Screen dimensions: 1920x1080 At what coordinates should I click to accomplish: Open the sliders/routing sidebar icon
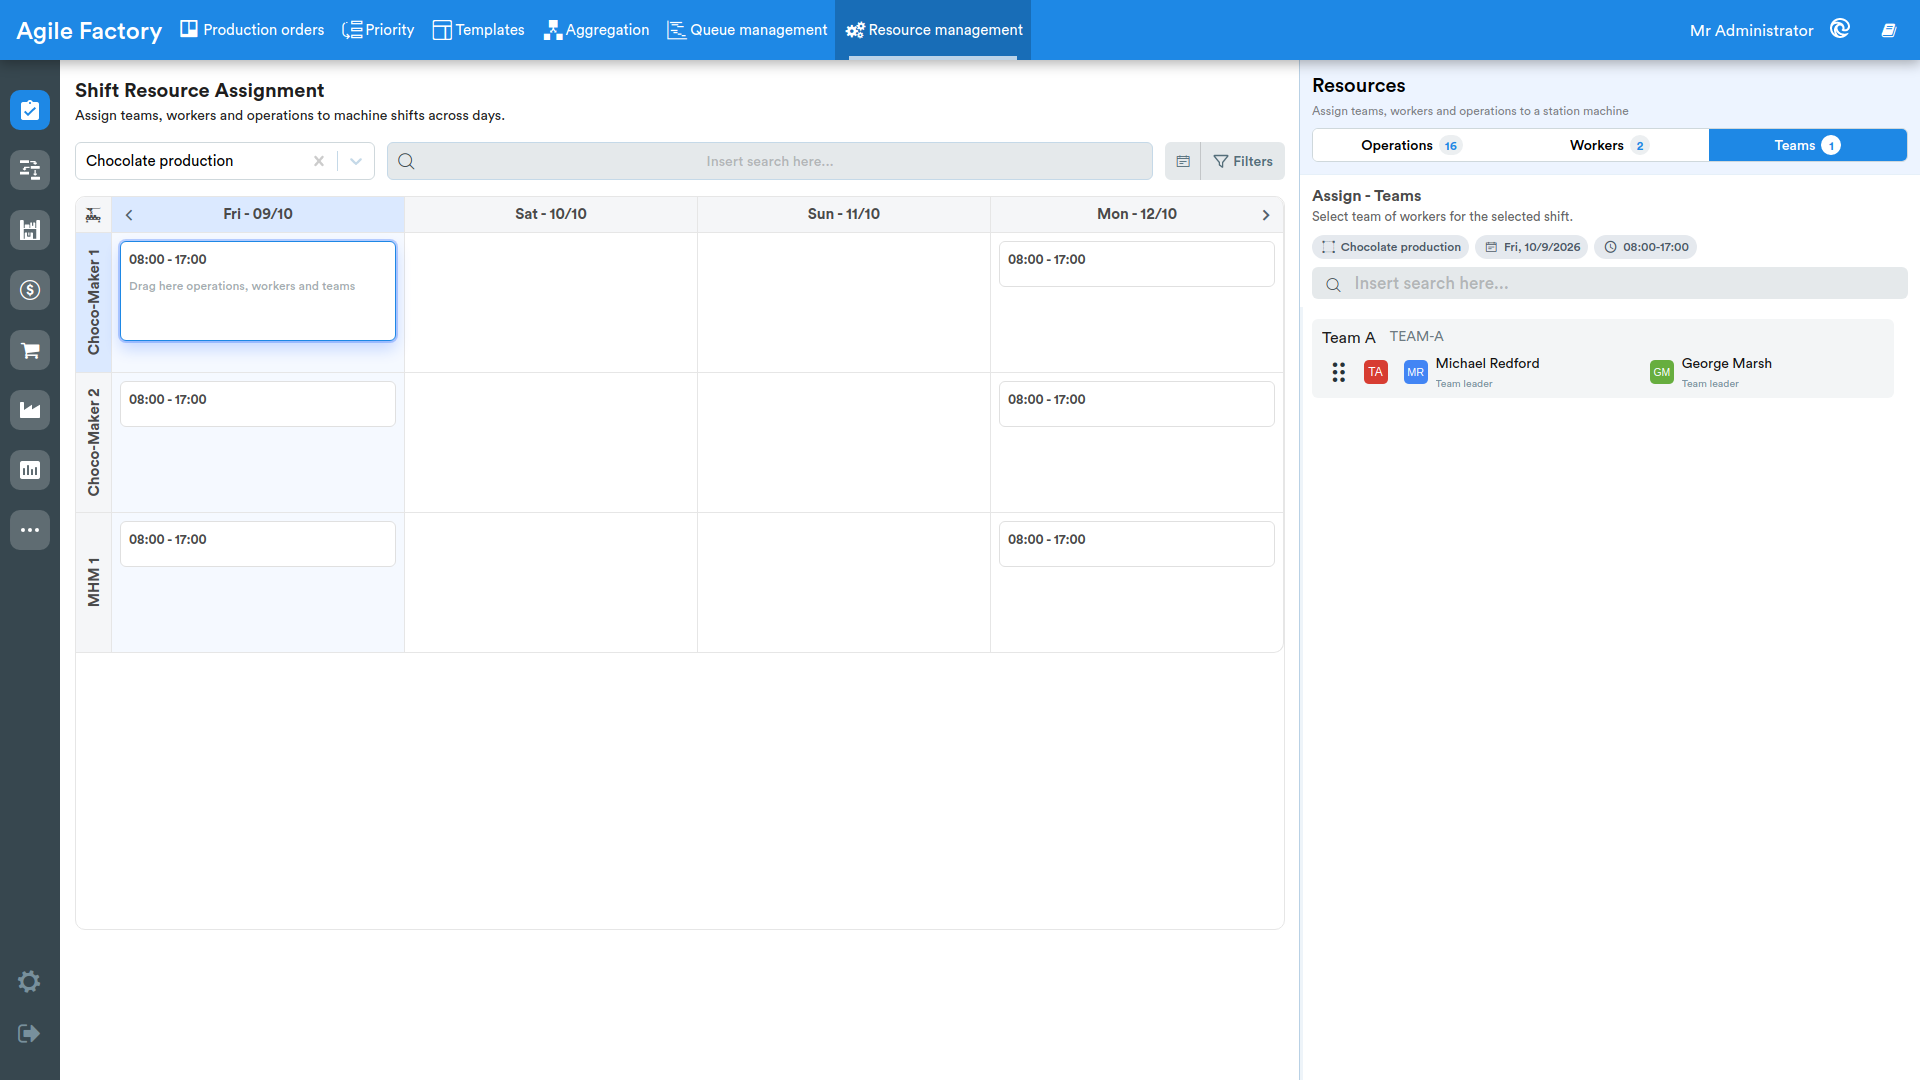pyautogui.click(x=30, y=170)
